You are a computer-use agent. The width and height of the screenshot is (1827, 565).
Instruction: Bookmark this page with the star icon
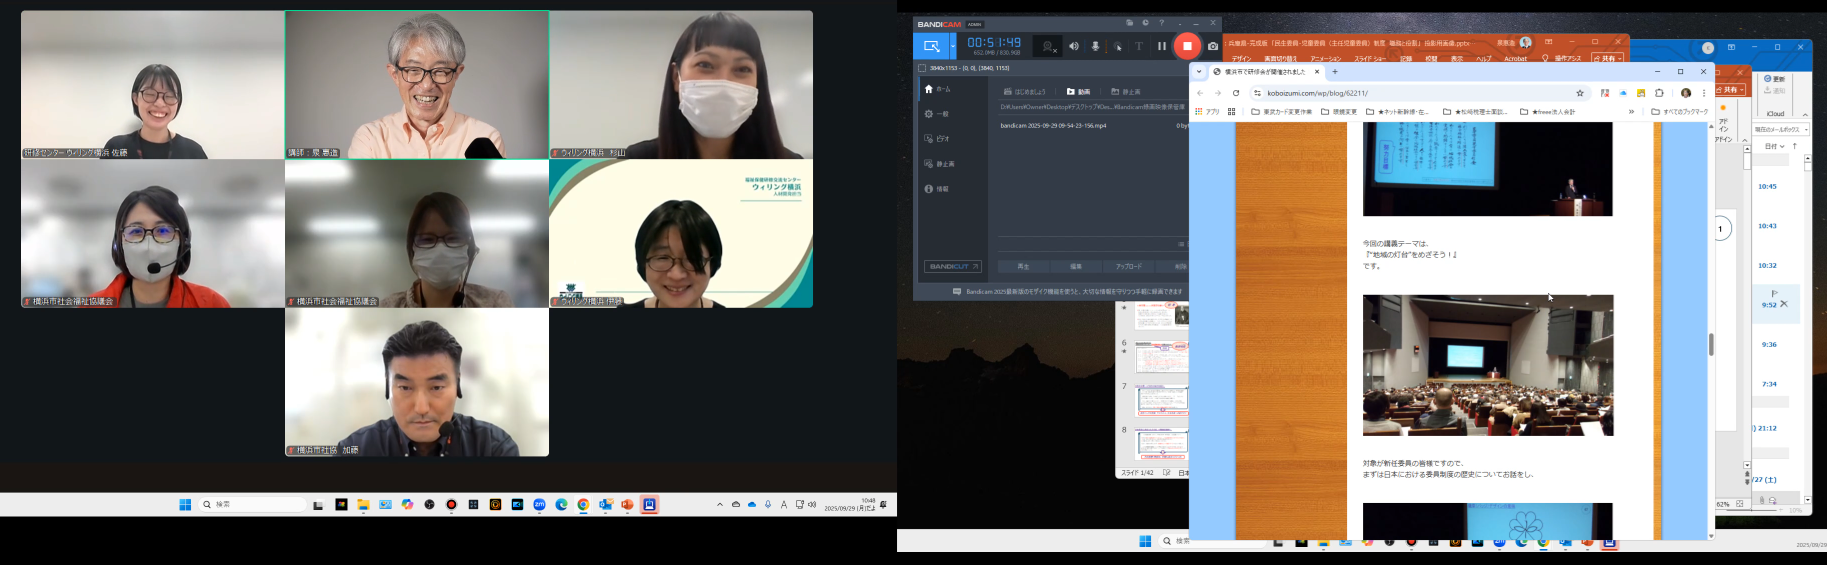[x=1580, y=93]
